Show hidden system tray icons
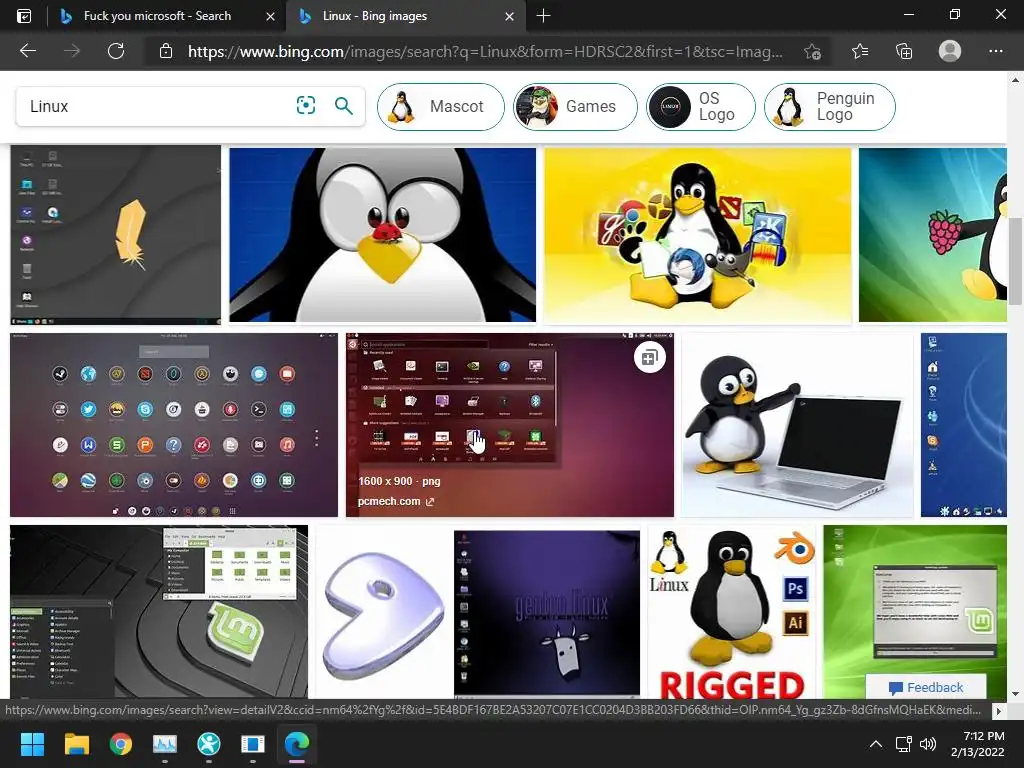The width and height of the screenshot is (1024, 768). 876,744
